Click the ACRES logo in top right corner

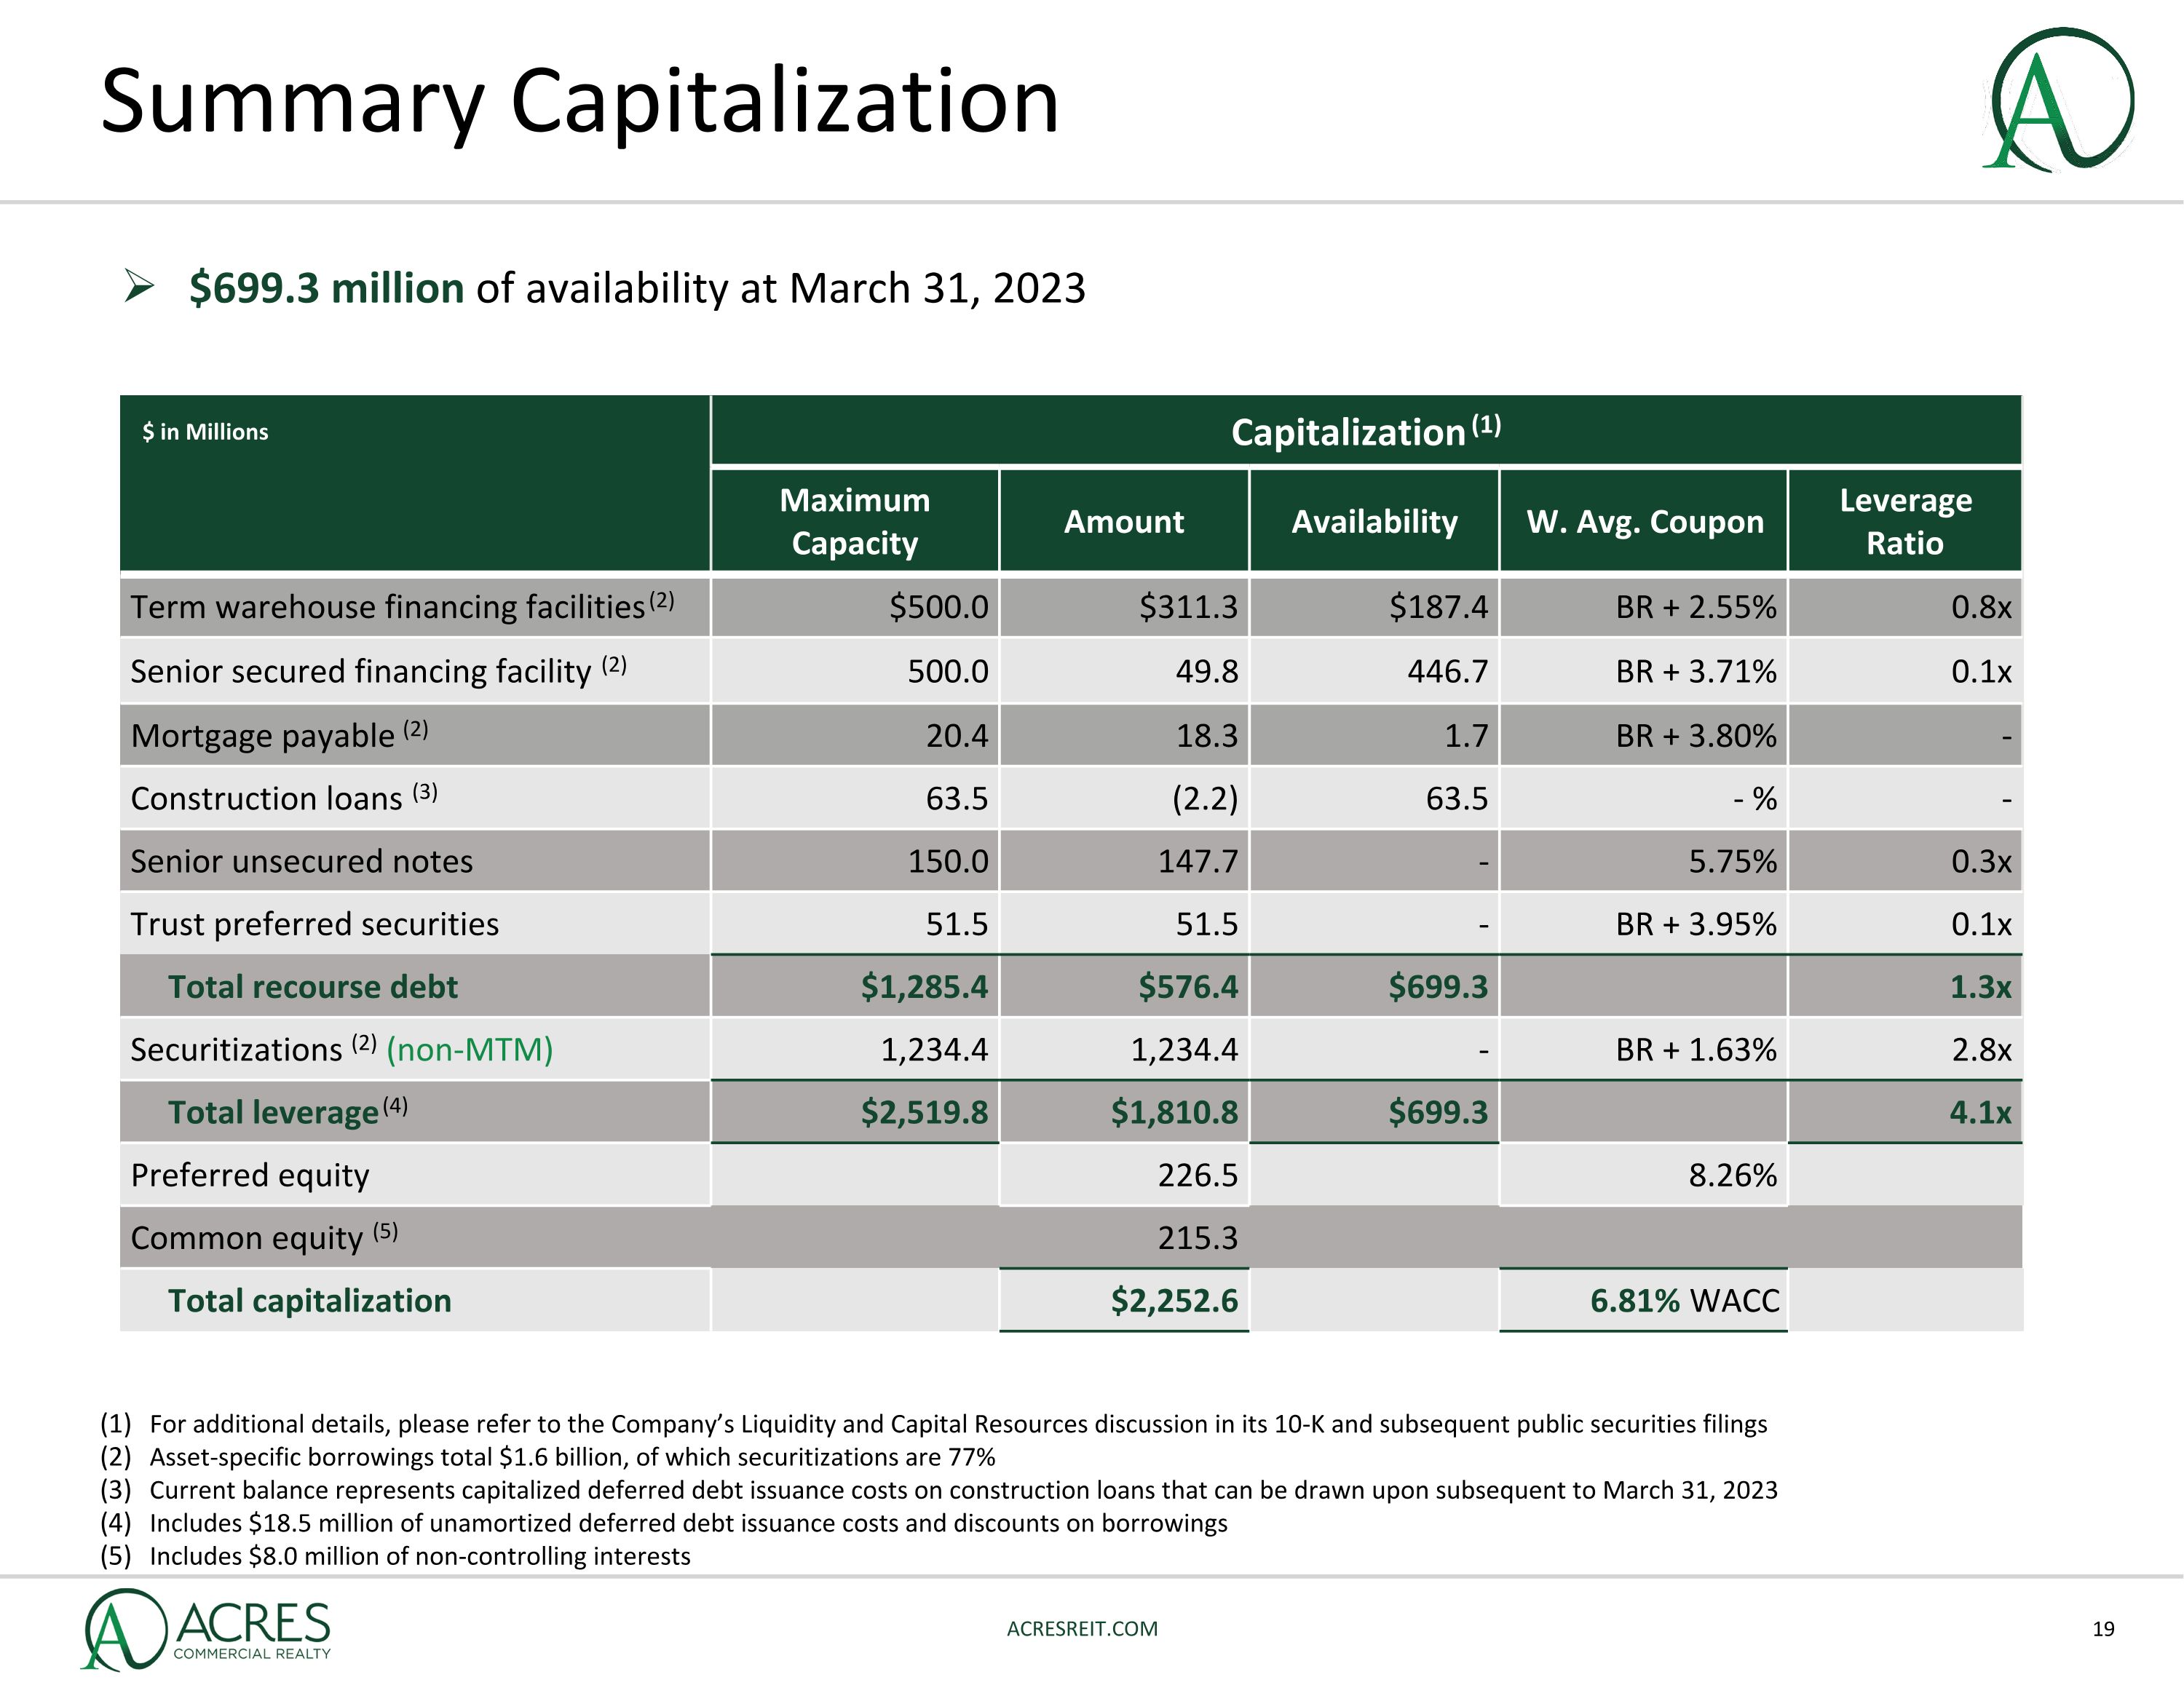pos(2060,100)
